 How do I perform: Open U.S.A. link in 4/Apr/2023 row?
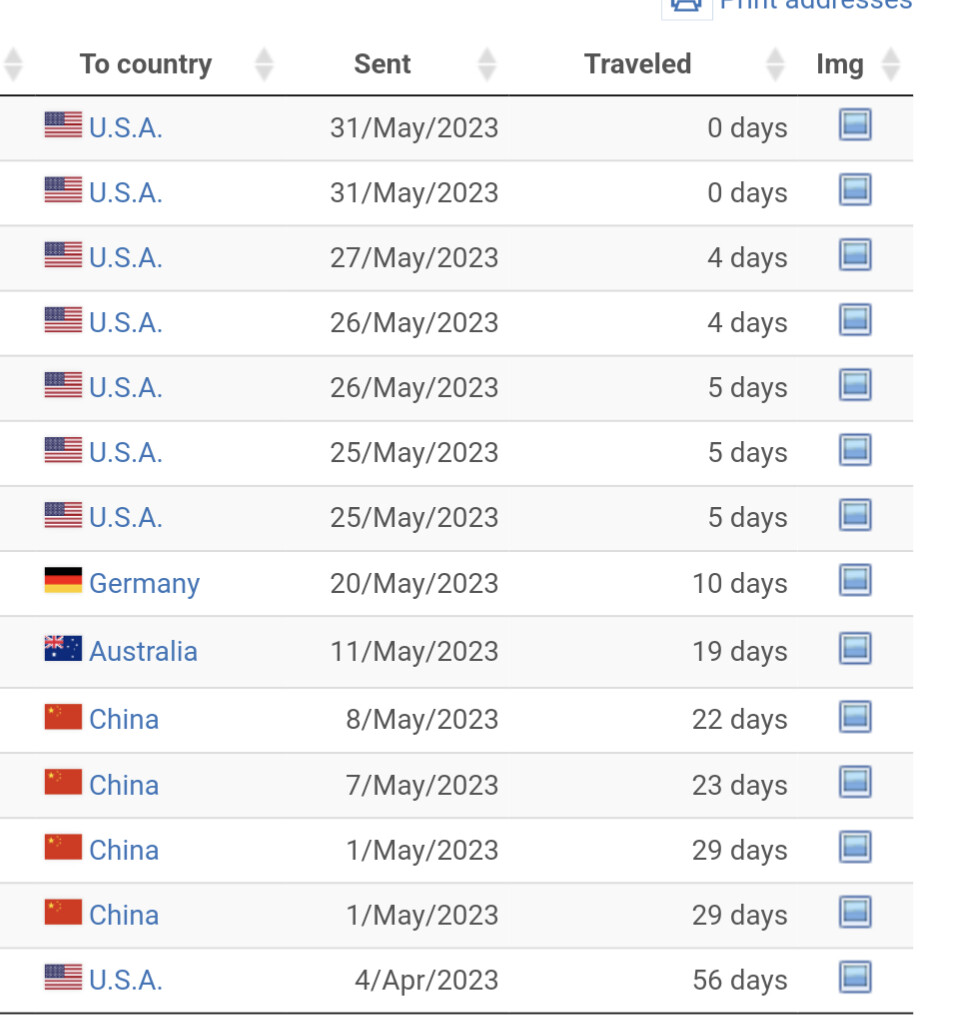[126, 980]
